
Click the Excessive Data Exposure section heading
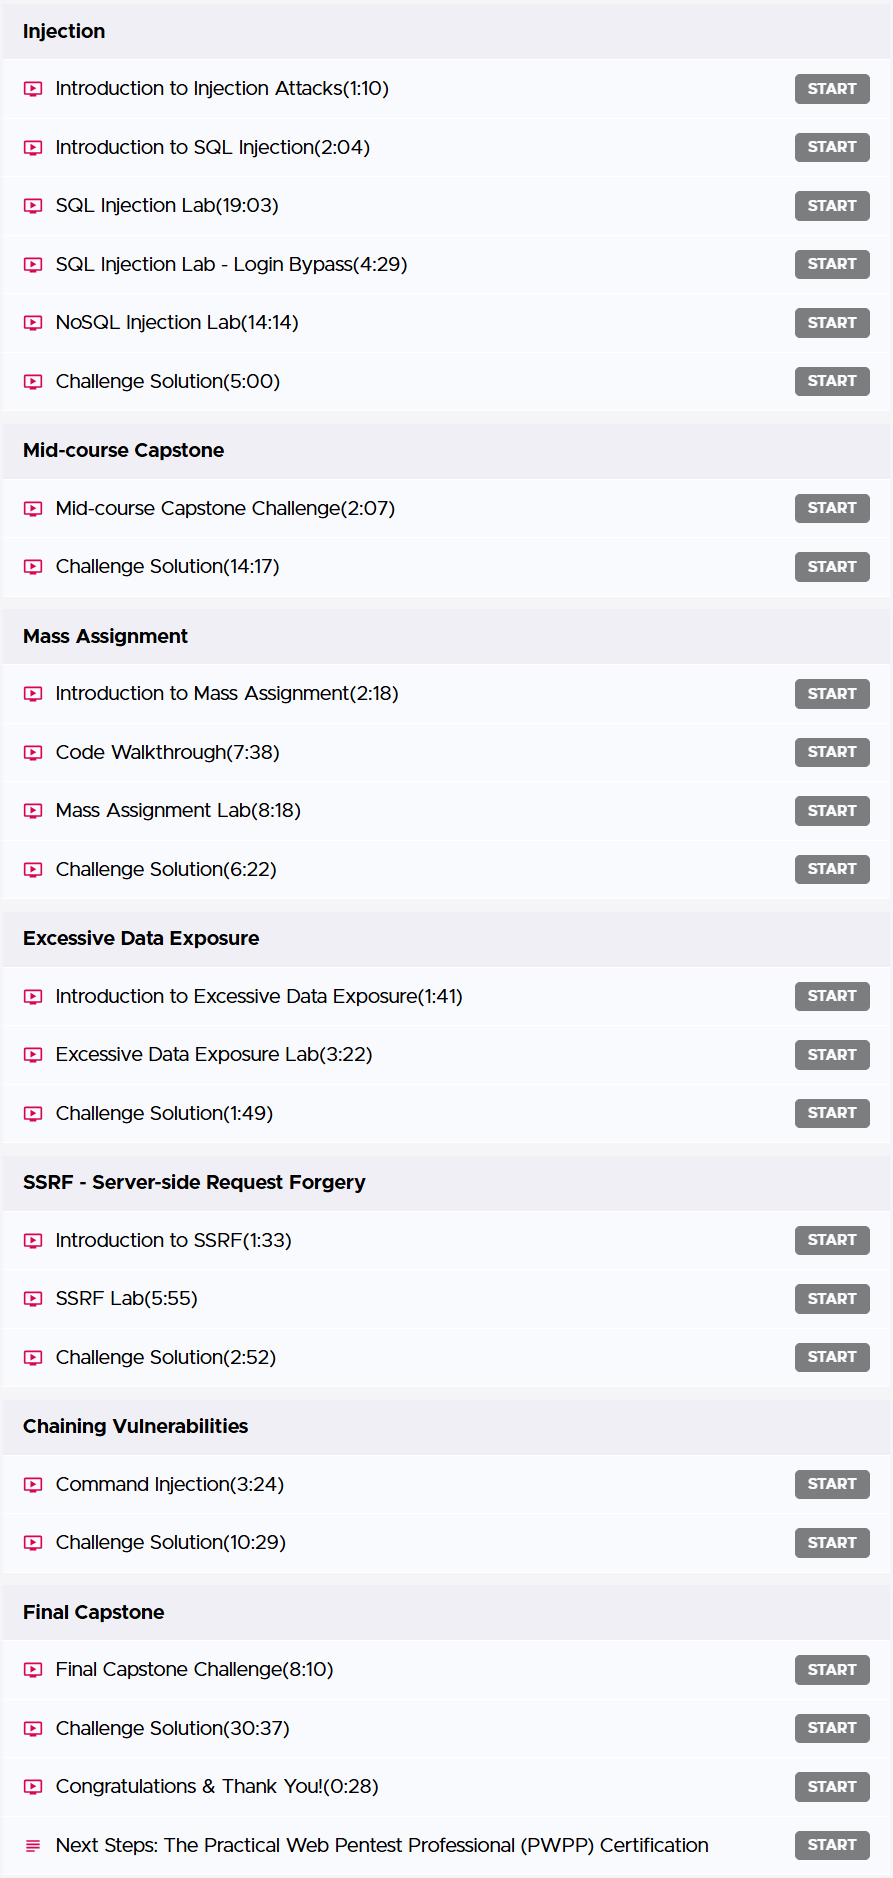click(x=141, y=938)
